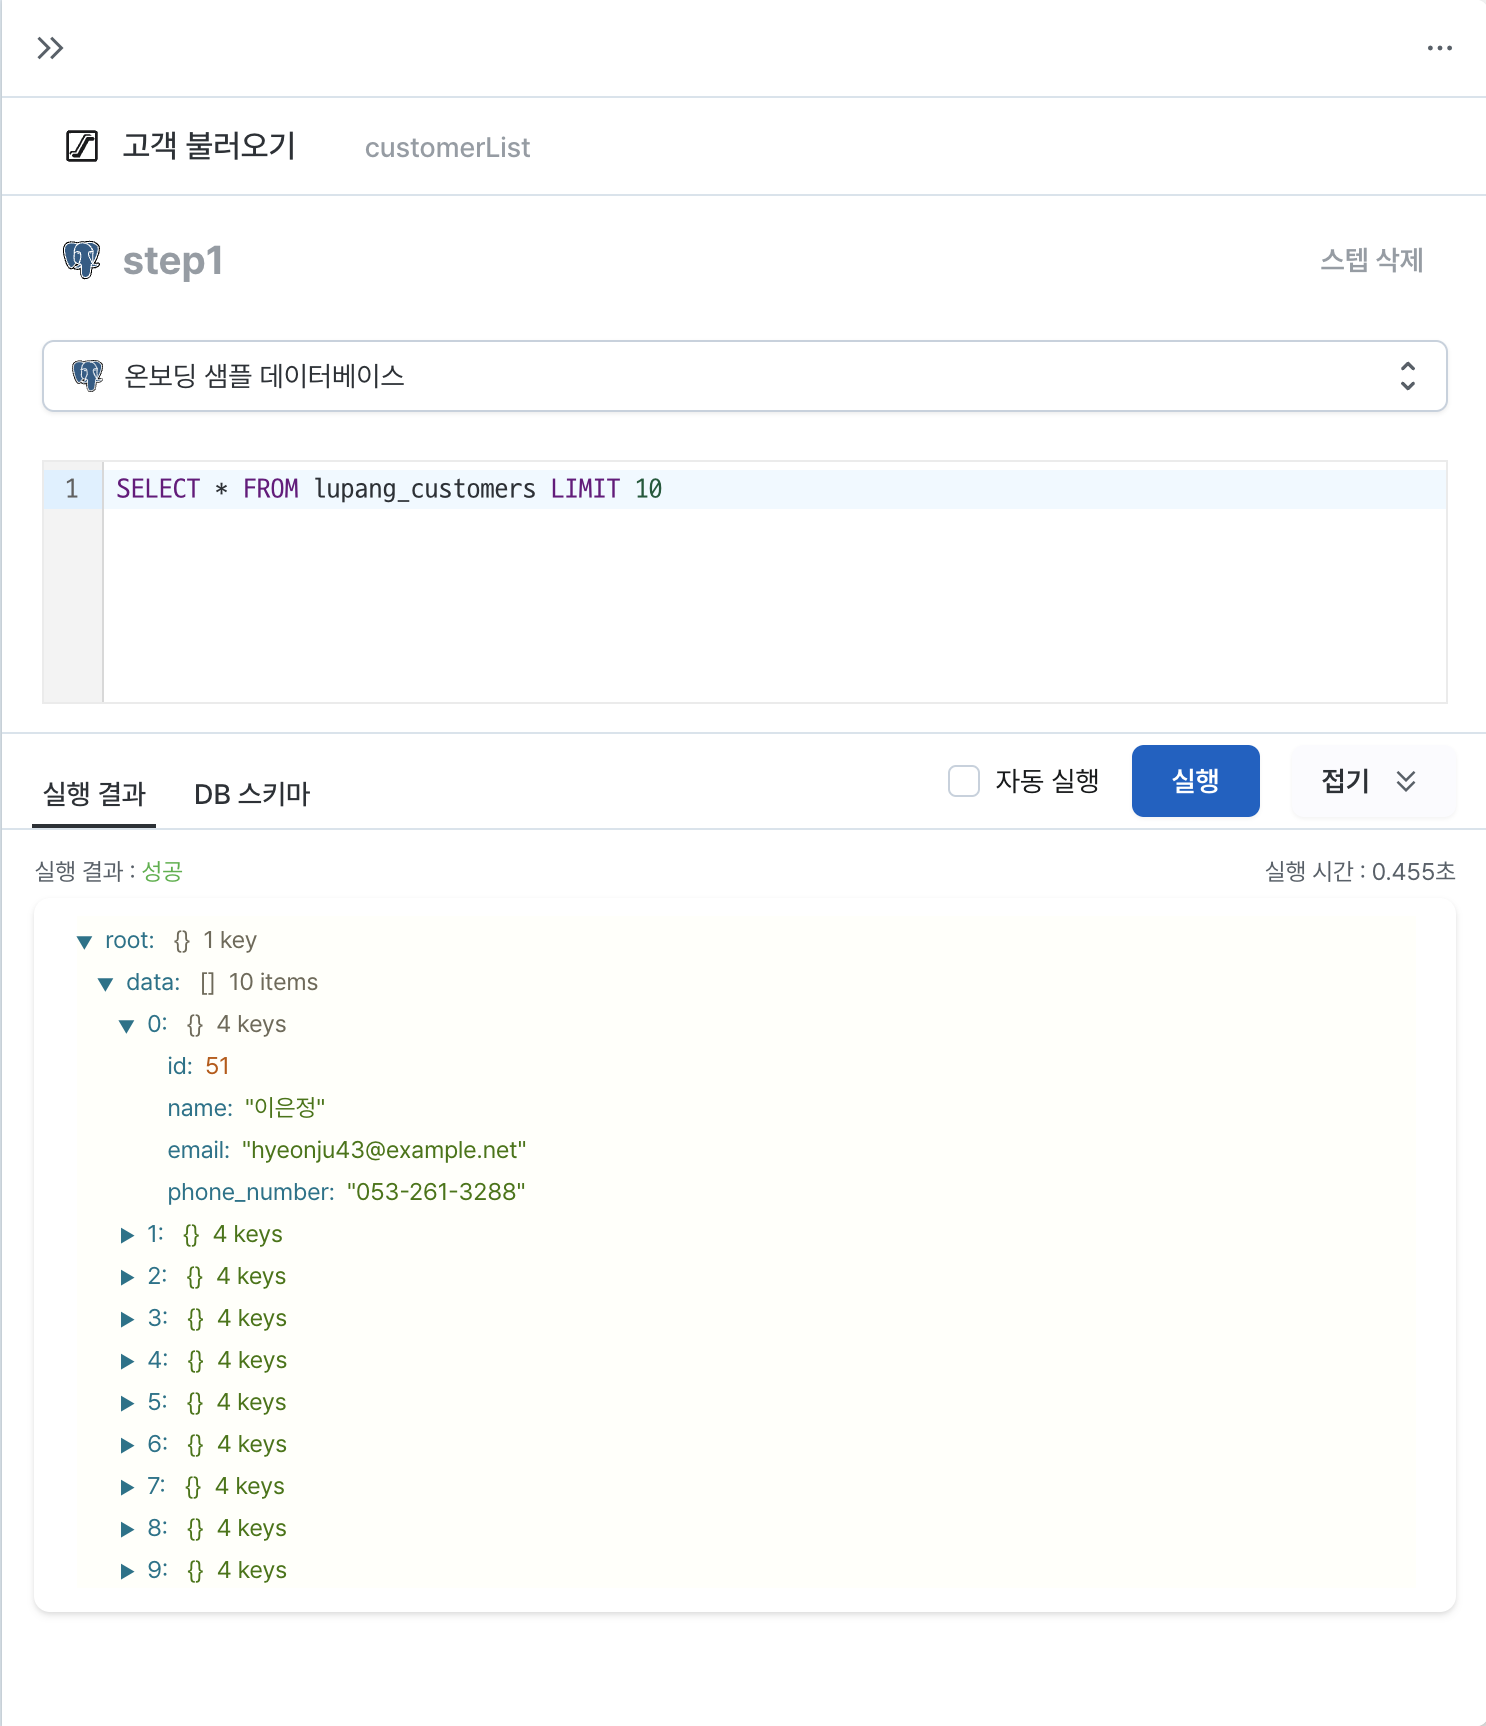Enable the 자동 실행 checkbox
This screenshot has height=1726, width=1486.
tap(964, 781)
